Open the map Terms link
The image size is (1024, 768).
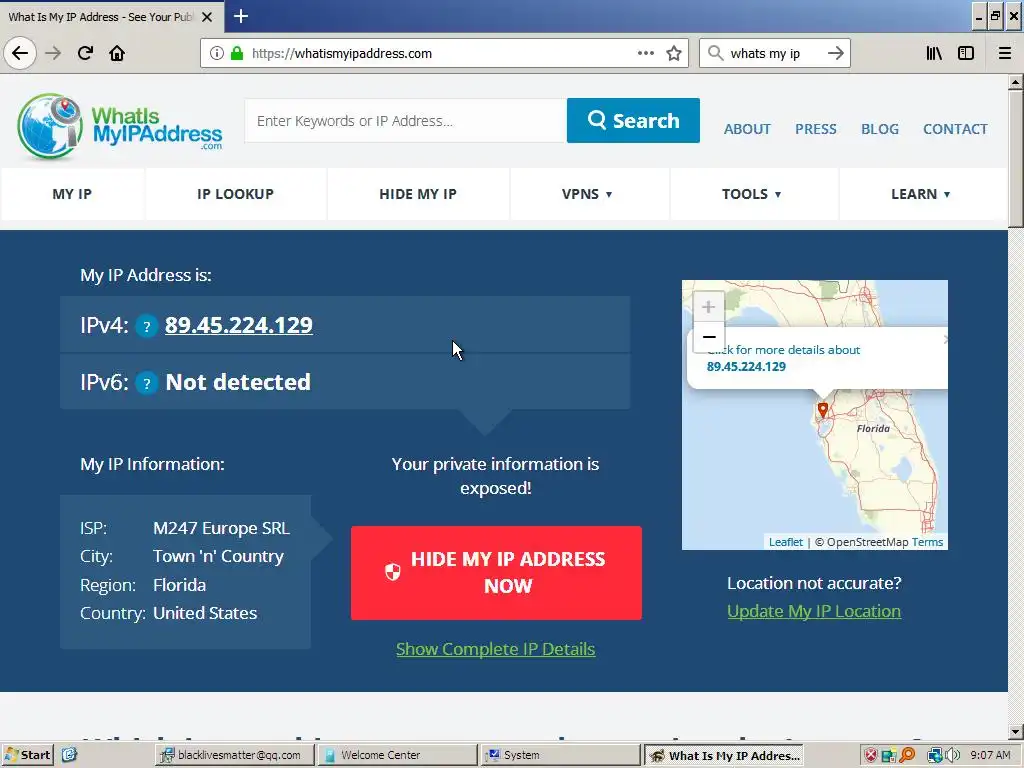tap(927, 542)
